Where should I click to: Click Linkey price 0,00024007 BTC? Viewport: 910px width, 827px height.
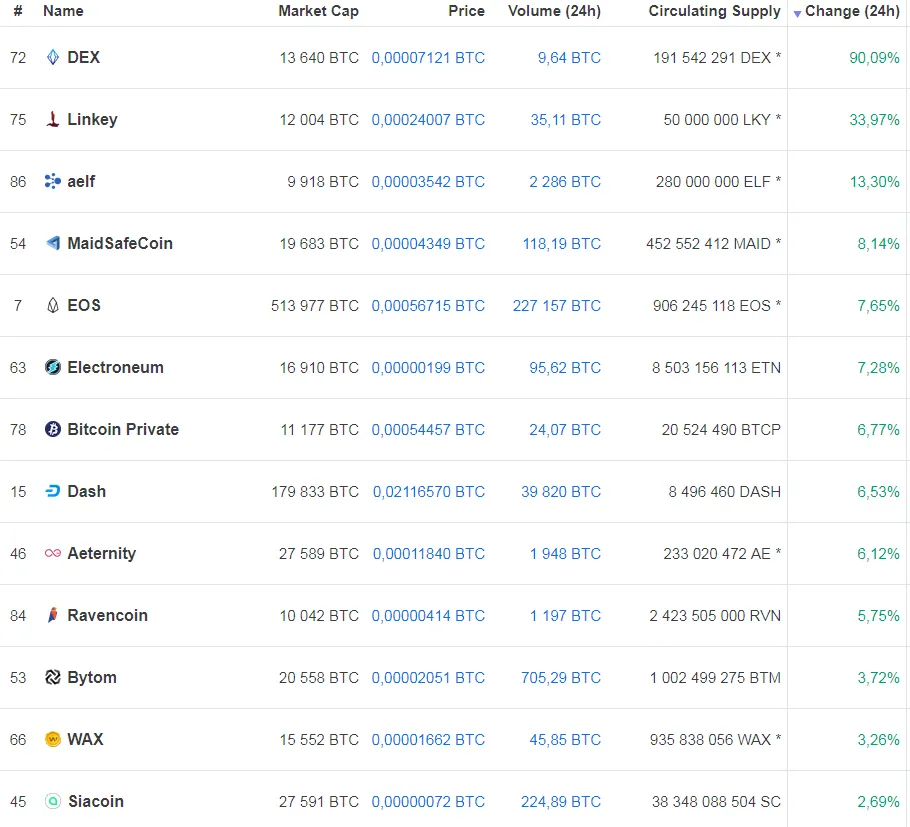(x=428, y=120)
